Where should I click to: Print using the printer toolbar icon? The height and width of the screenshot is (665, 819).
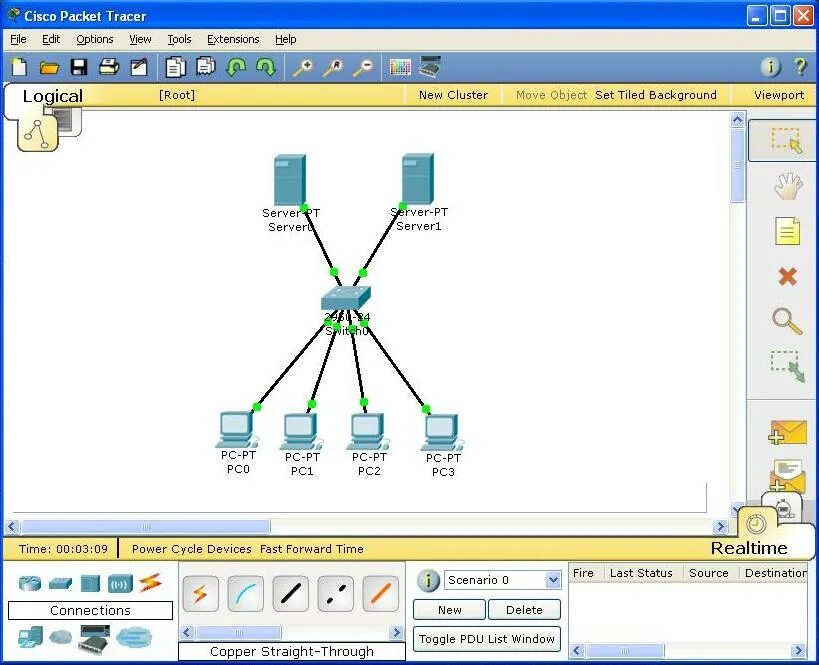coord(109,67)
